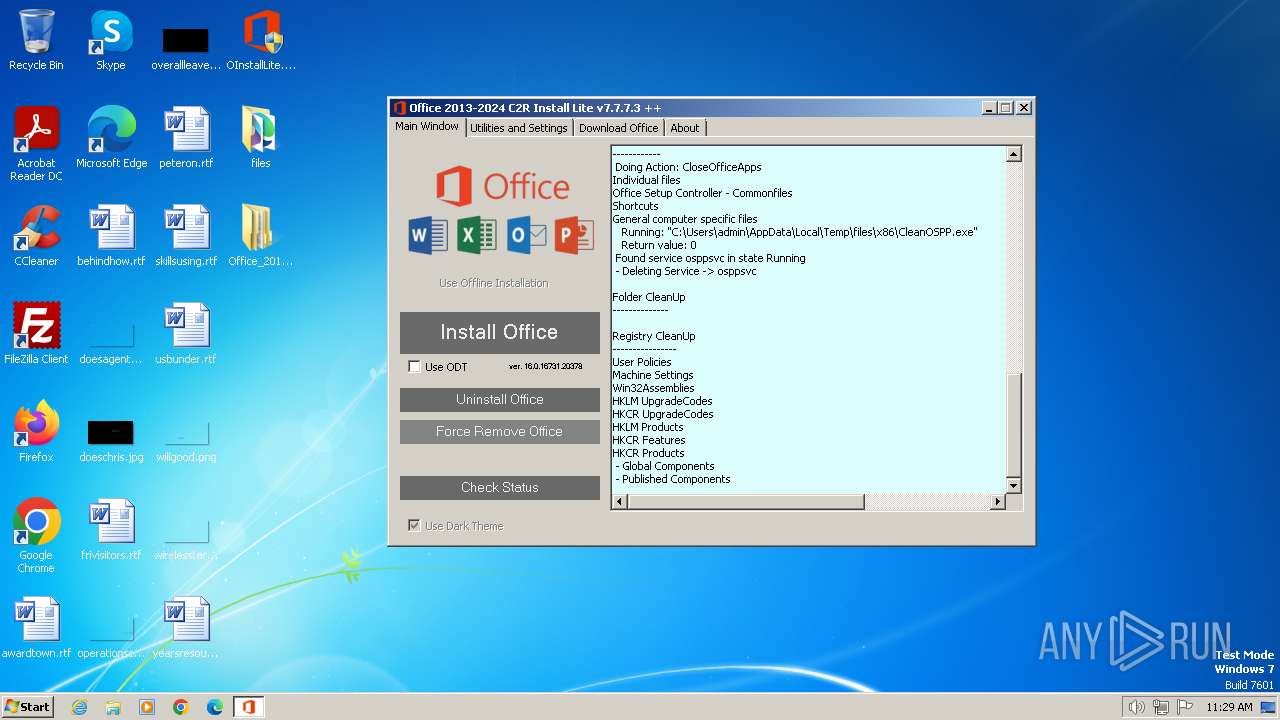Click the Use Offline Installation label
Viewport: 1280px width, 720px height.
pyautogui.click(x=494, y=283)
